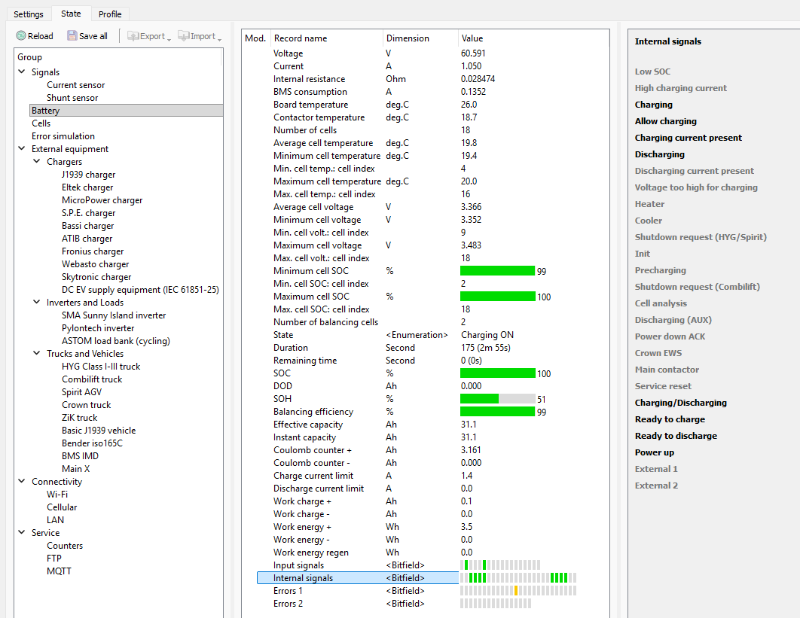Image resolution: width=800 pixels, height=618 pixels.
Task: Open the Export dropdown arrow
Action: [169, 38]
